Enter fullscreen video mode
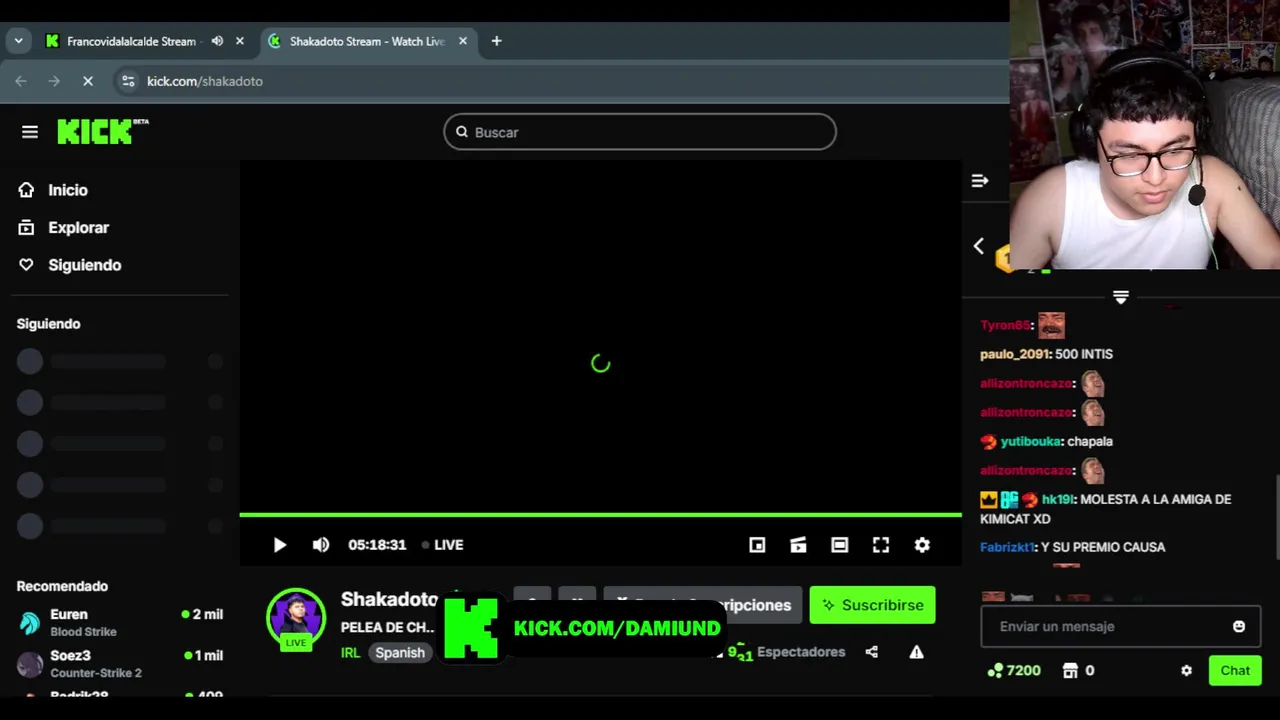 pos(880,545)
